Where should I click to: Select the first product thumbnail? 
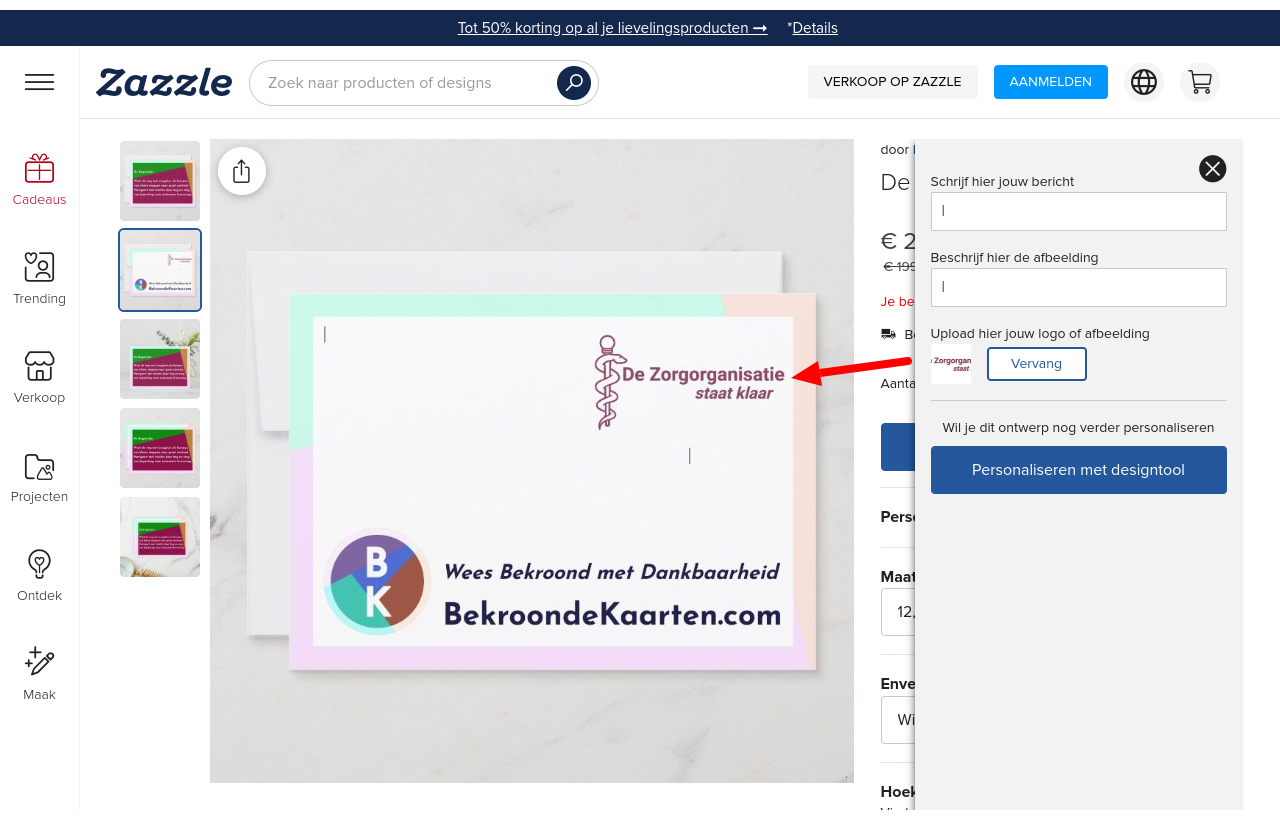160,181
